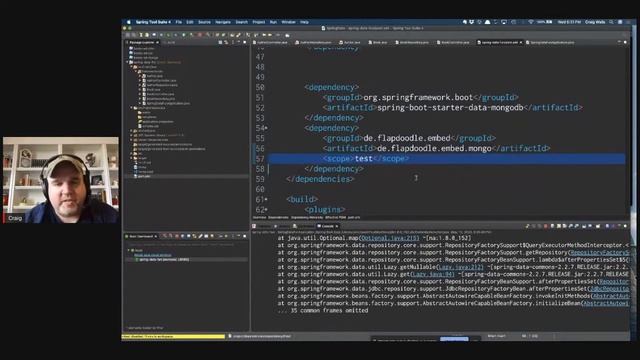Select the Package Explorer view tab
Image resolution: width=640 pixels, height=360 pixels.
click(142, 42)
